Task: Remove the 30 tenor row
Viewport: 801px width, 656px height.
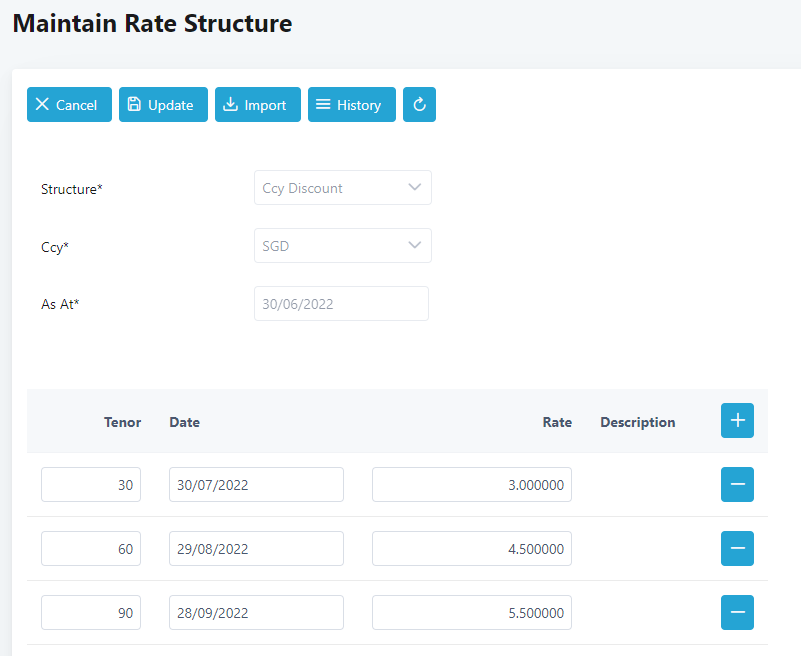Action: point(737,485)
